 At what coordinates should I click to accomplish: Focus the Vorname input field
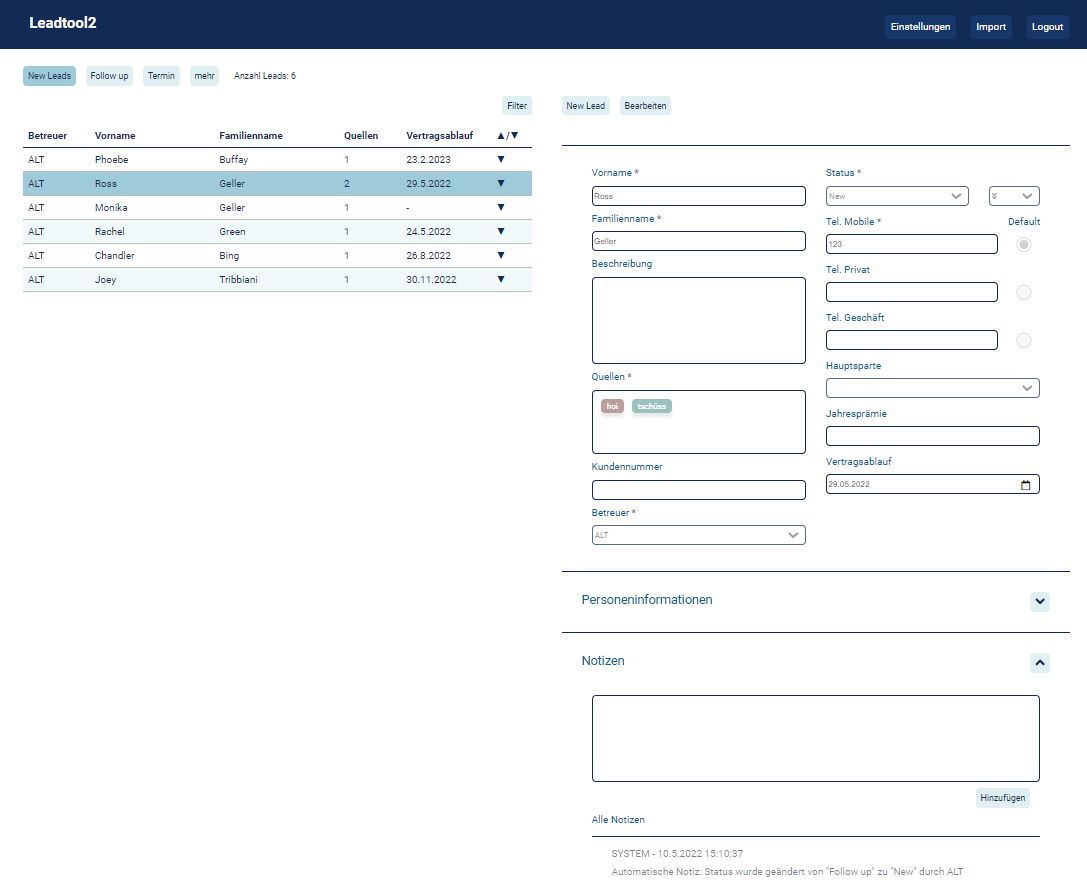coord(699,196)
